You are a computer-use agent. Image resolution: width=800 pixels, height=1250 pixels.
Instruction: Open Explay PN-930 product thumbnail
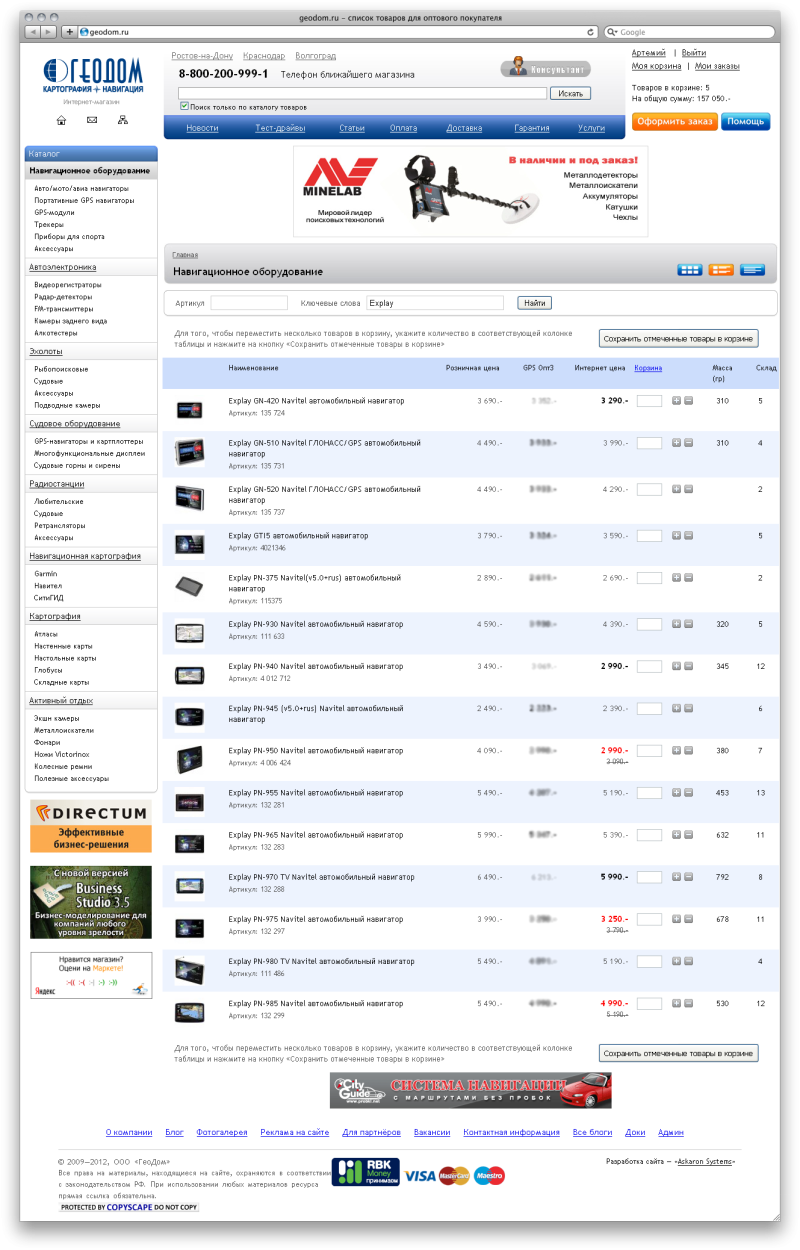[189, 633]
